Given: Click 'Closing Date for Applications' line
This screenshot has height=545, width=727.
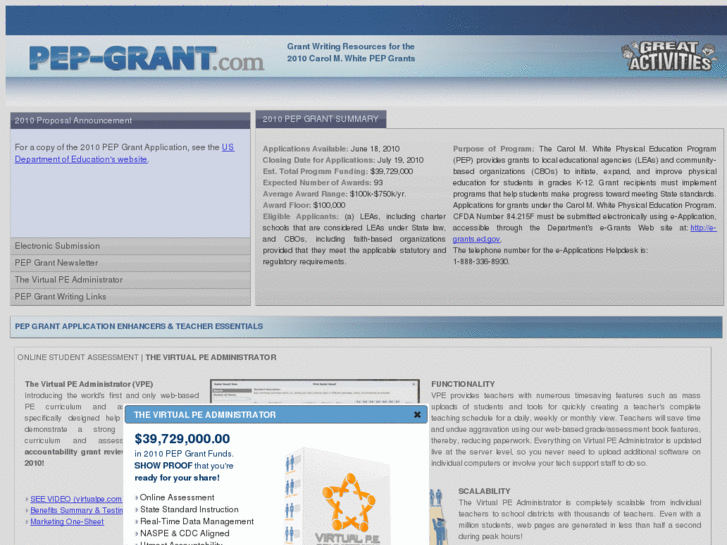Looking at the screenshot, I should click(x=343, y=160).
